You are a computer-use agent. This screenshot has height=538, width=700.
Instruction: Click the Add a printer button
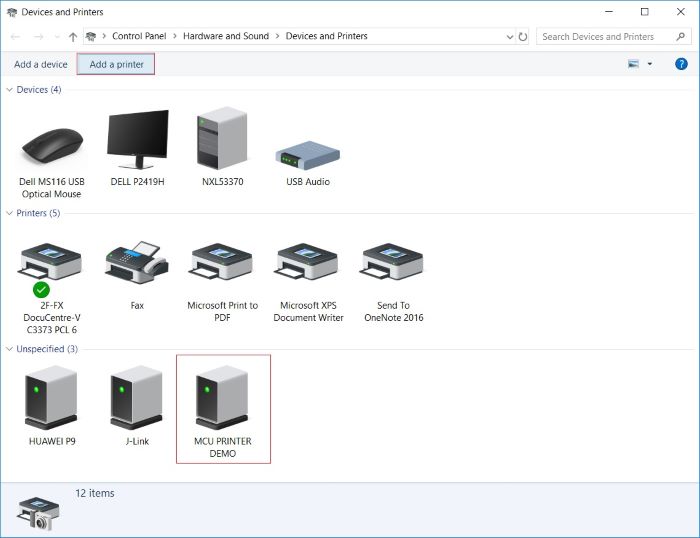(116, 64)
